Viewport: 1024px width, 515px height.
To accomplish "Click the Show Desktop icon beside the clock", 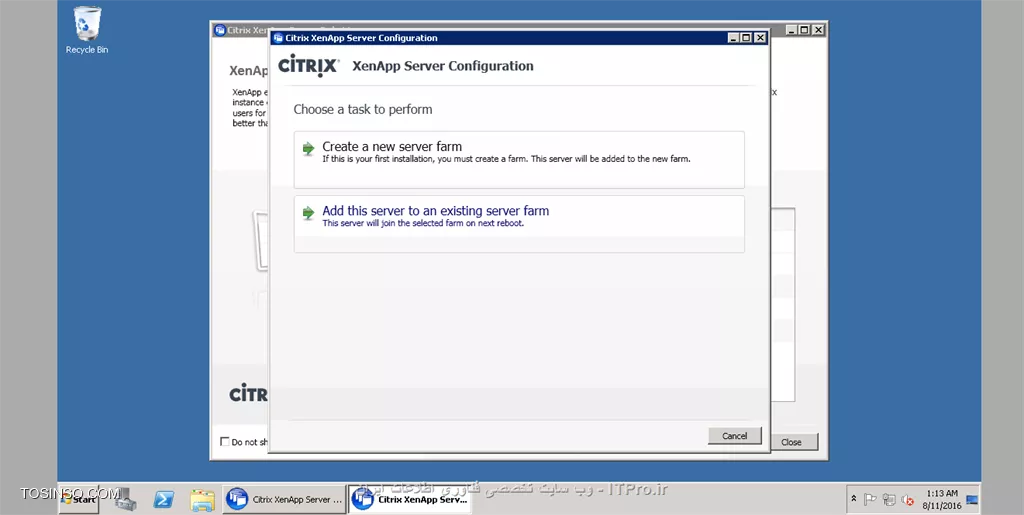I will [x=972, y=500].
